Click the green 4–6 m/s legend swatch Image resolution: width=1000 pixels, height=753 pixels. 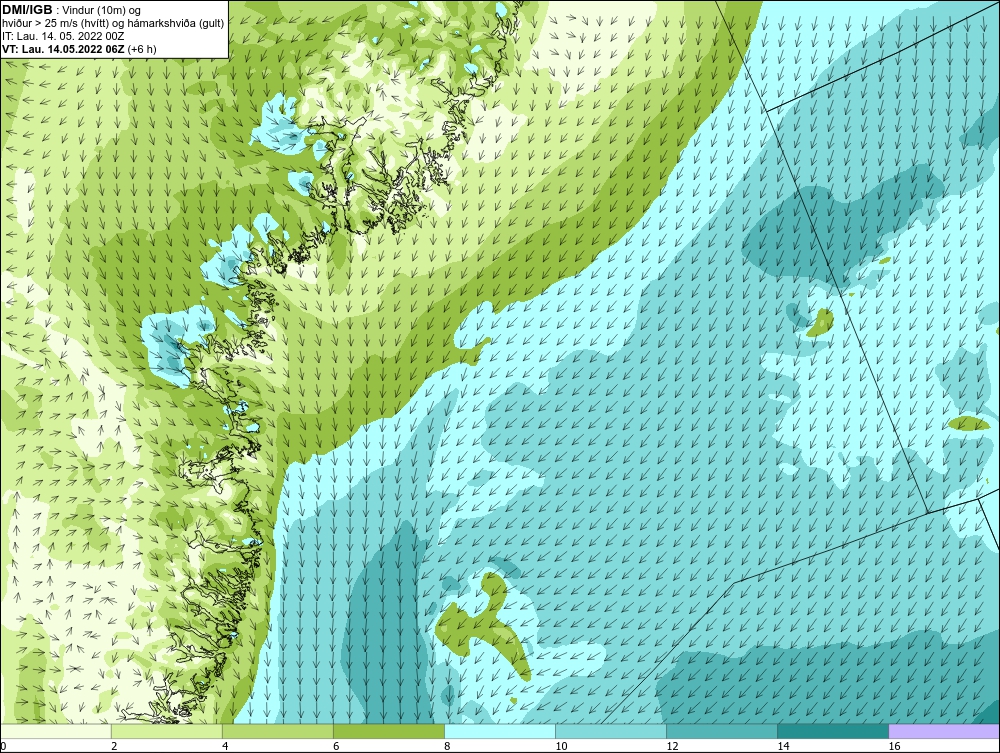pyautogui.click(x=278, y=731)
